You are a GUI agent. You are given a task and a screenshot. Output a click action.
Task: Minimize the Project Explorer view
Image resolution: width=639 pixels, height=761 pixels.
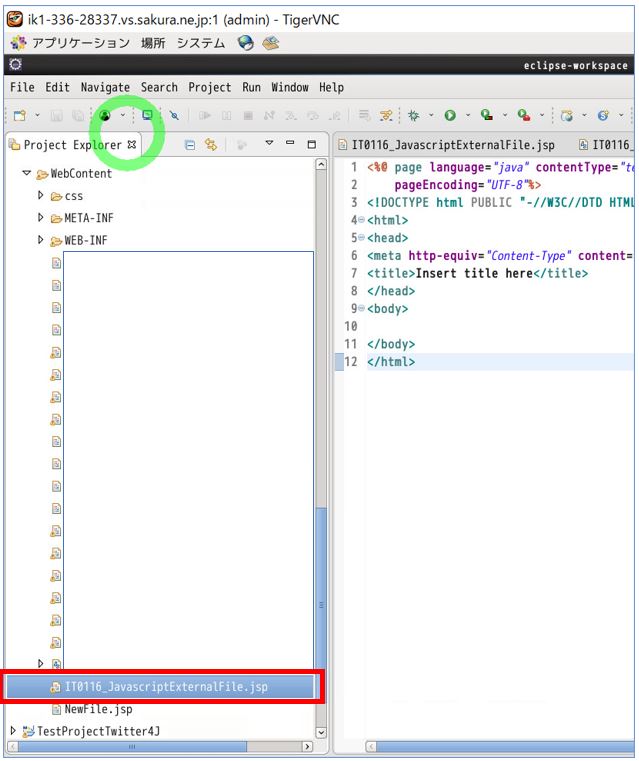(290, 143)
